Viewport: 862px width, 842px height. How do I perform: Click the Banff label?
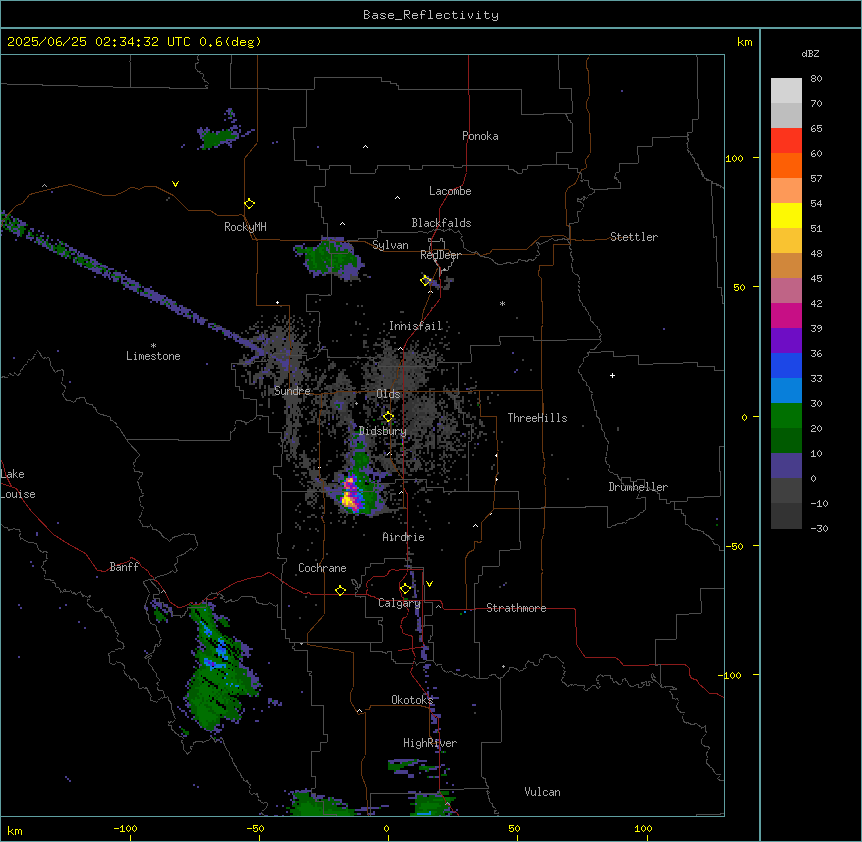[x=124, y=567]
